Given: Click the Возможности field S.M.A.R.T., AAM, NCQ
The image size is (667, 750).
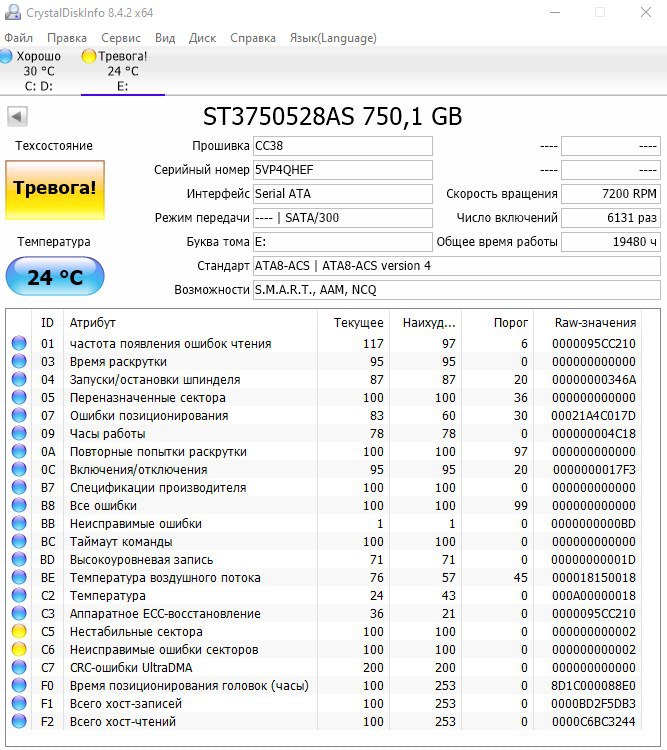Looking at the screenshot, I should coord(456,289).
